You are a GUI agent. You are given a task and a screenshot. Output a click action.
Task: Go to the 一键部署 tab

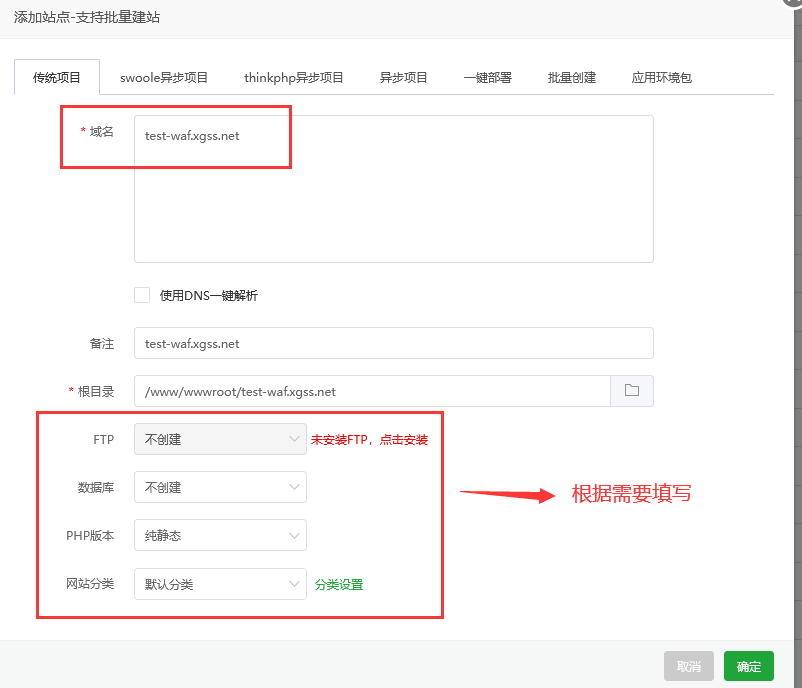(x=487, y=77)
